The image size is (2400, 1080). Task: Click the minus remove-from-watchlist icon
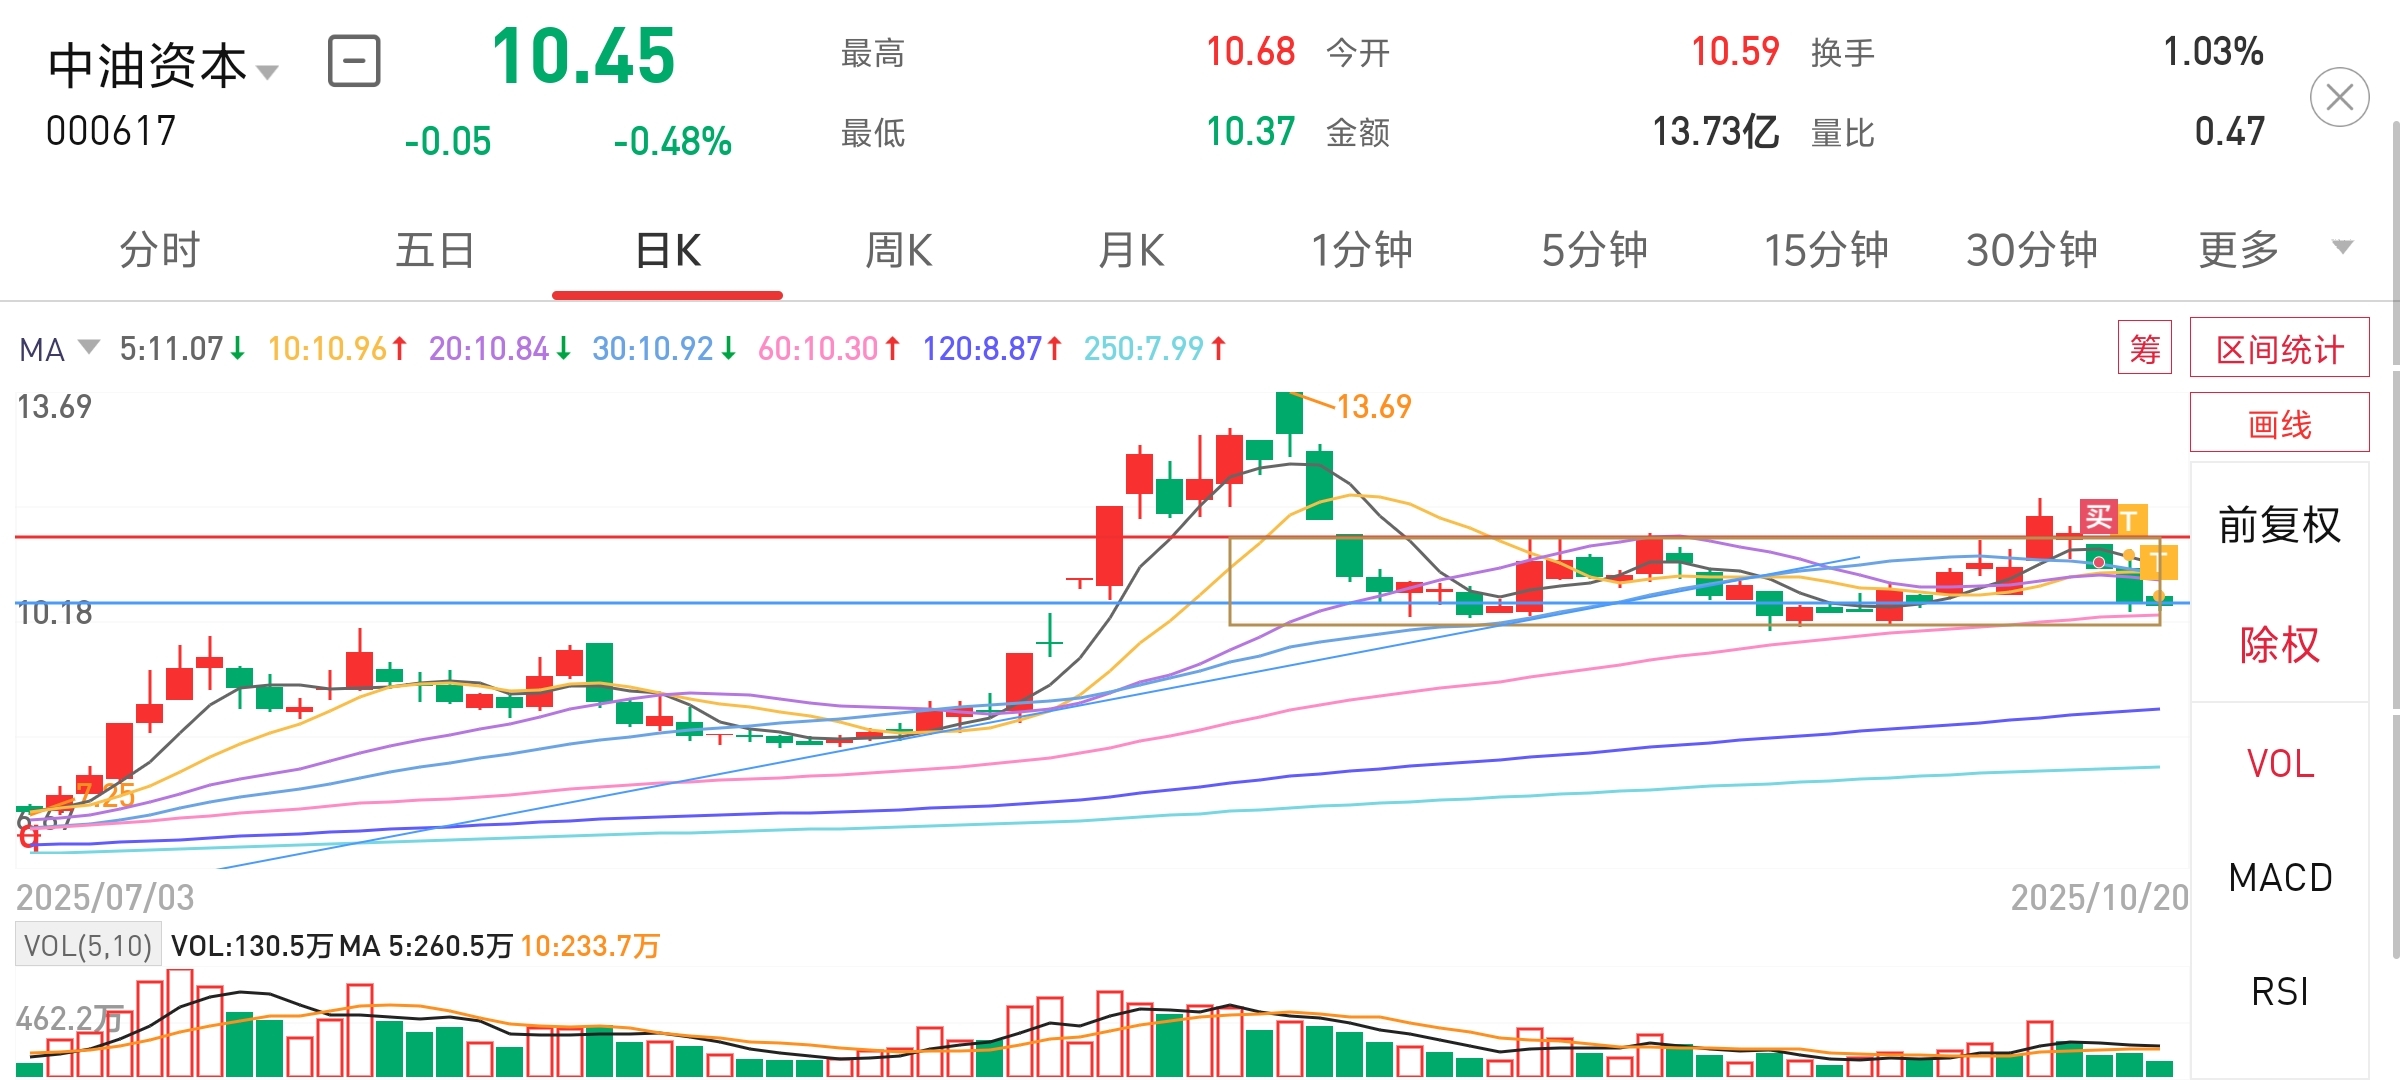tap(354, 61)
